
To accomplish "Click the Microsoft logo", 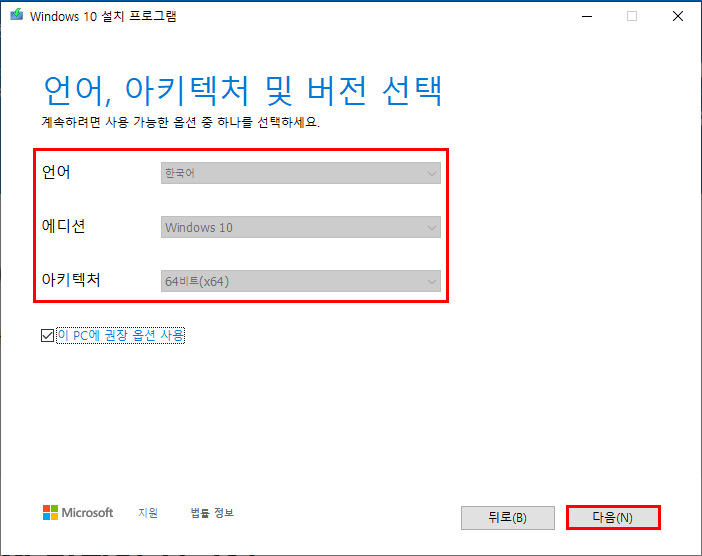I will pos(78,513).
